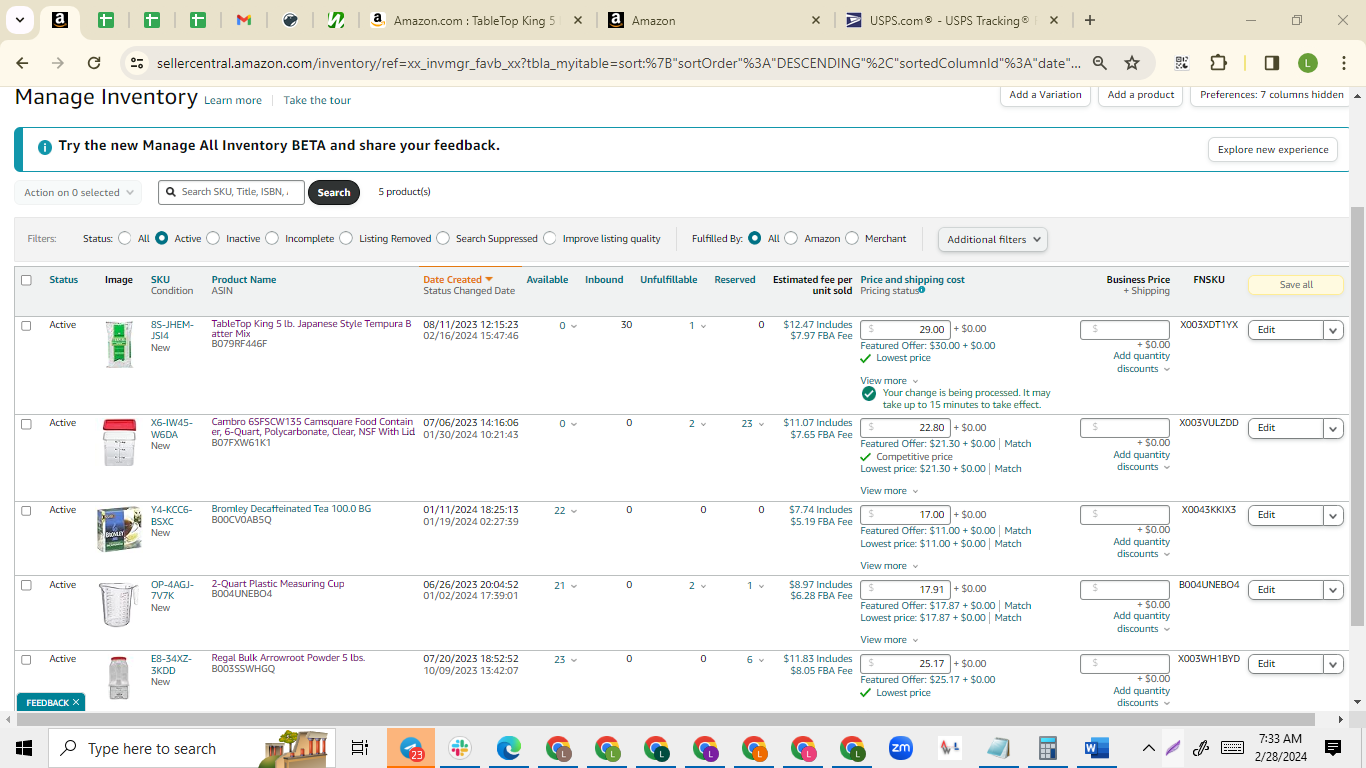Open the TableTop King Tempura Batter Mix link
1366x768 pixels.
click(311, 329)
